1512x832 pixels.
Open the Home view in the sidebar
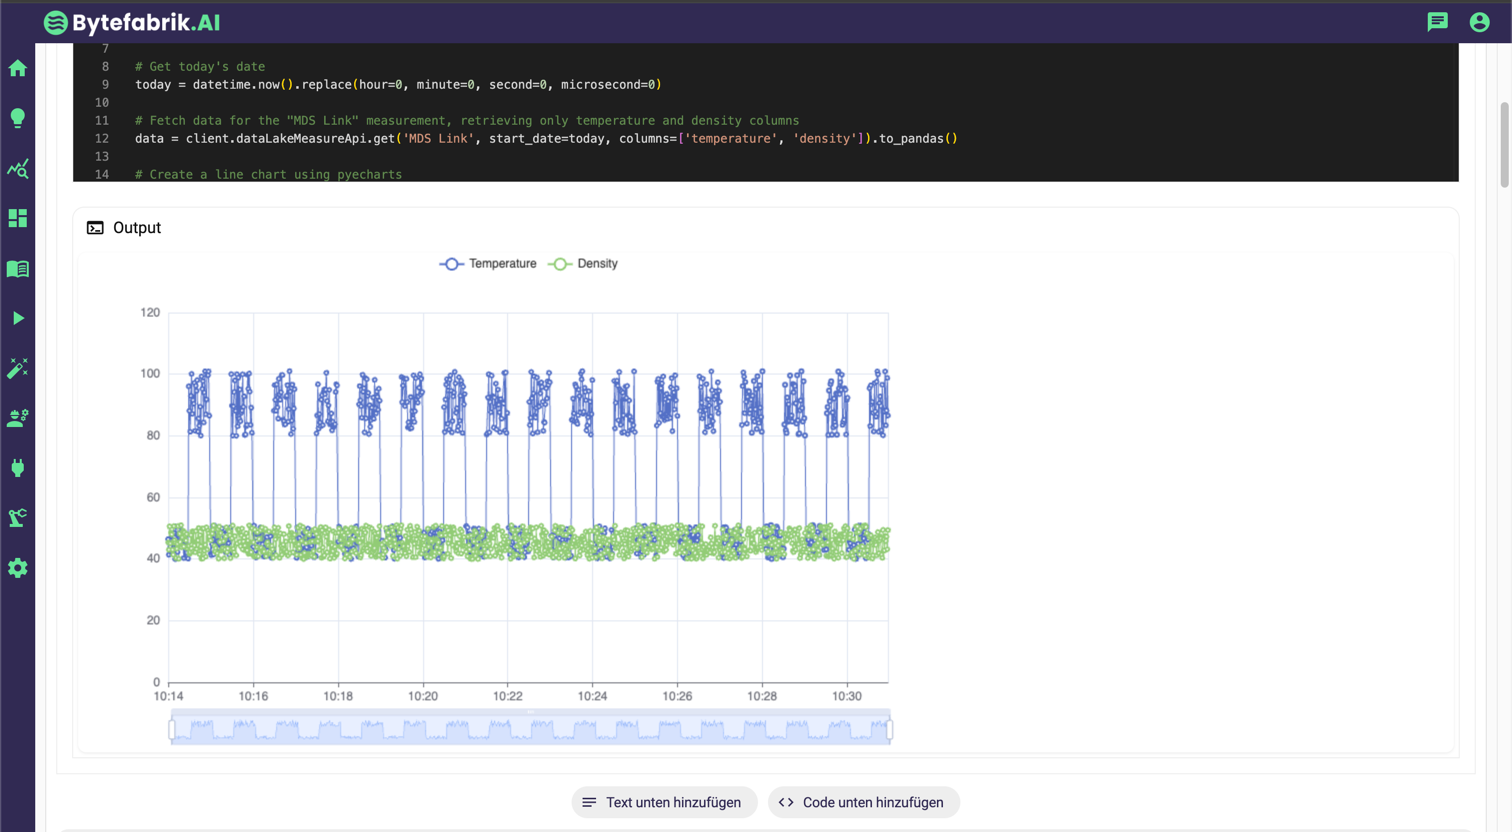coord(17,68)
